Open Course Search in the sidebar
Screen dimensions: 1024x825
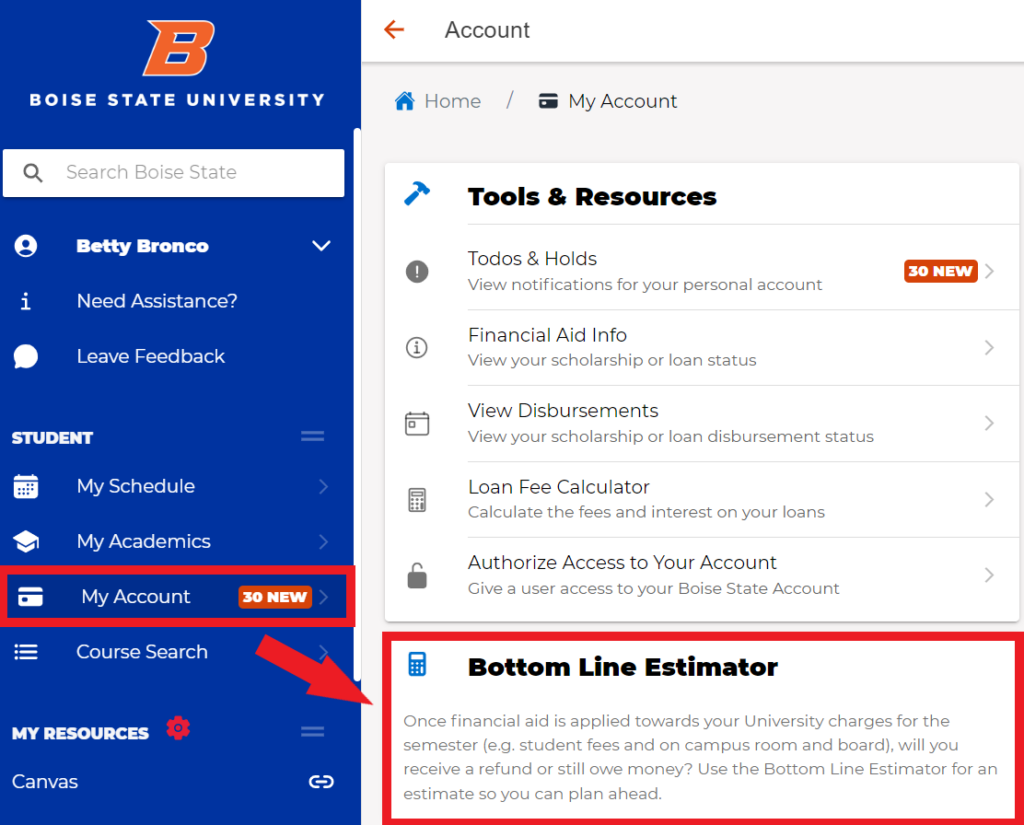click(173, 652)
